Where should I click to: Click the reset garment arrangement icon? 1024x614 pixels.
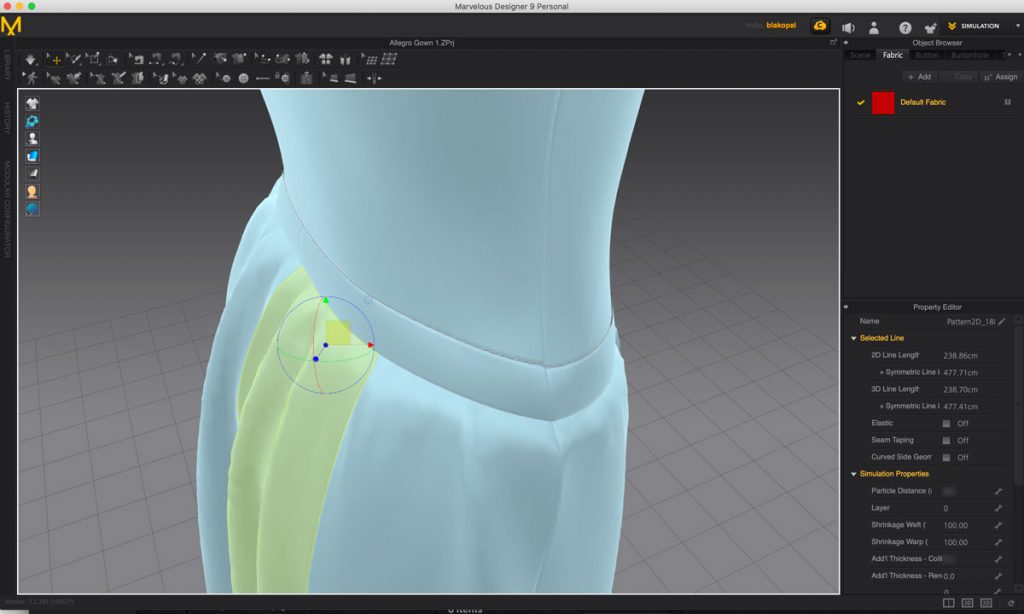pos(325,59)
